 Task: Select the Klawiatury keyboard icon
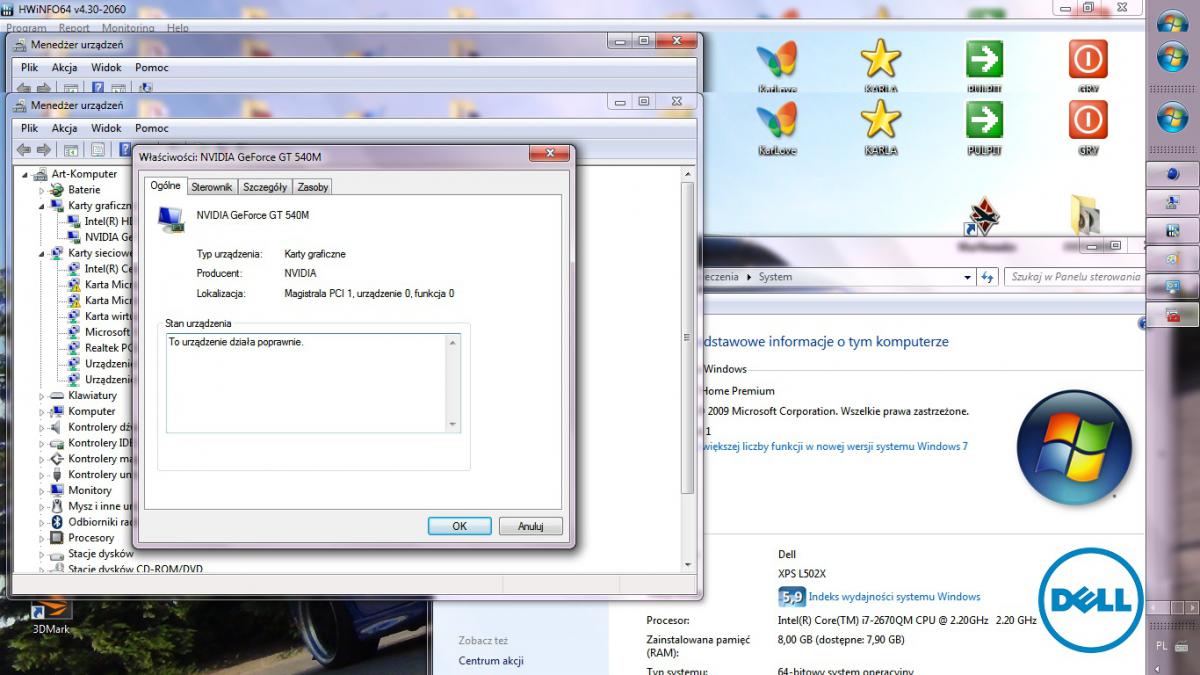coord(57,395)
